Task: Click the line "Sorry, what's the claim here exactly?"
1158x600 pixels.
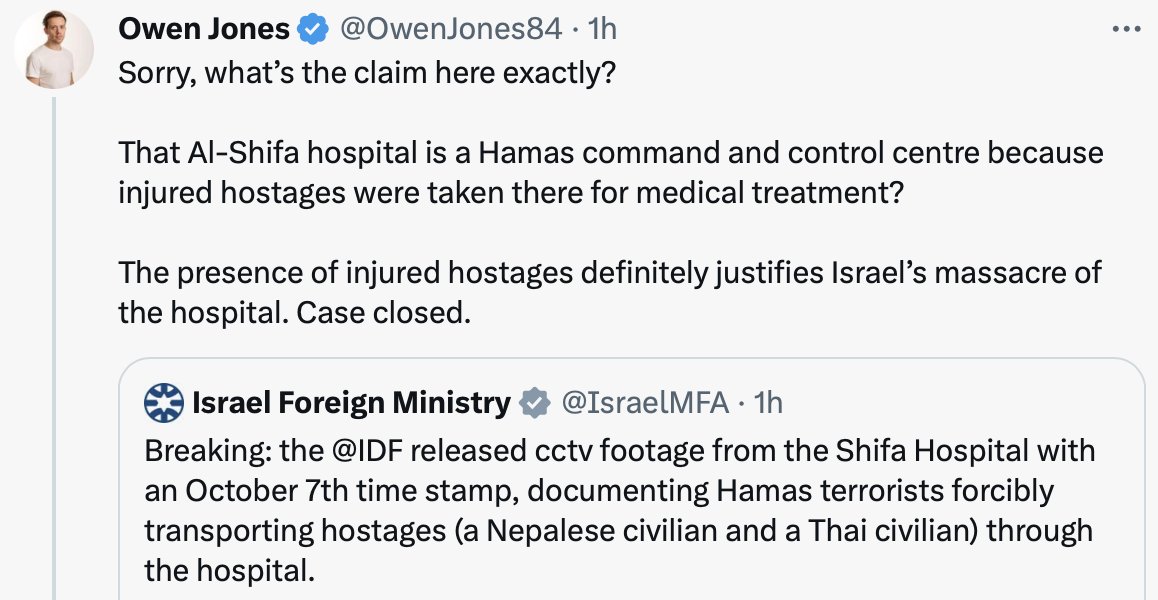Action: click(x=367, y=75)
